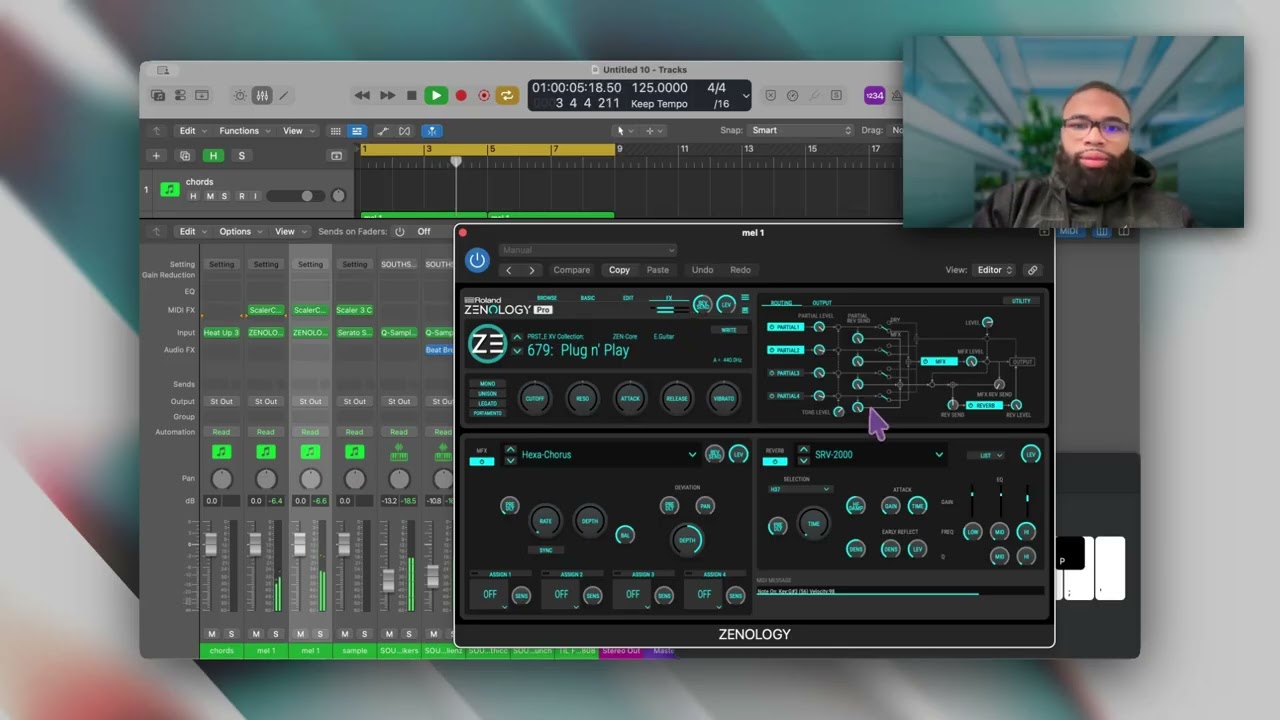
Task: Open the Smart Controls dial icon
Action: coord(239,95)
